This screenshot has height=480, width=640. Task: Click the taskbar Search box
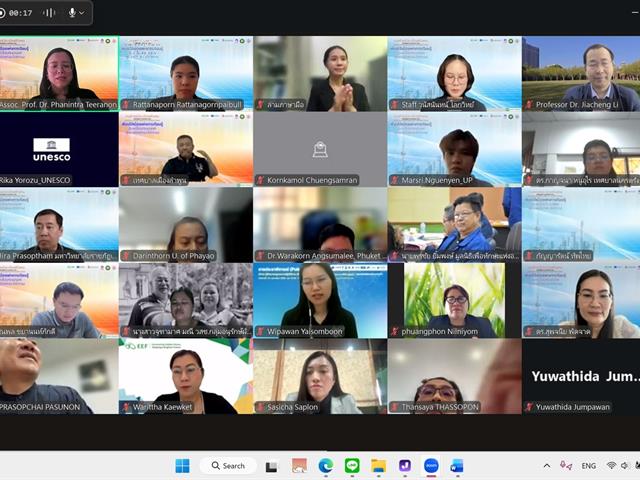tap(227, 466)
